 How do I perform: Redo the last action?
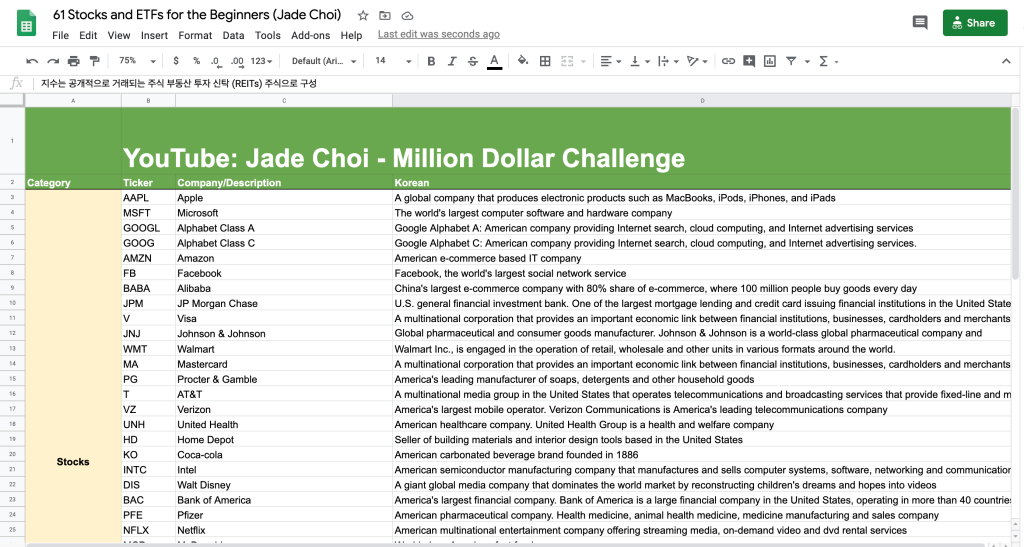tap(53, 61)
